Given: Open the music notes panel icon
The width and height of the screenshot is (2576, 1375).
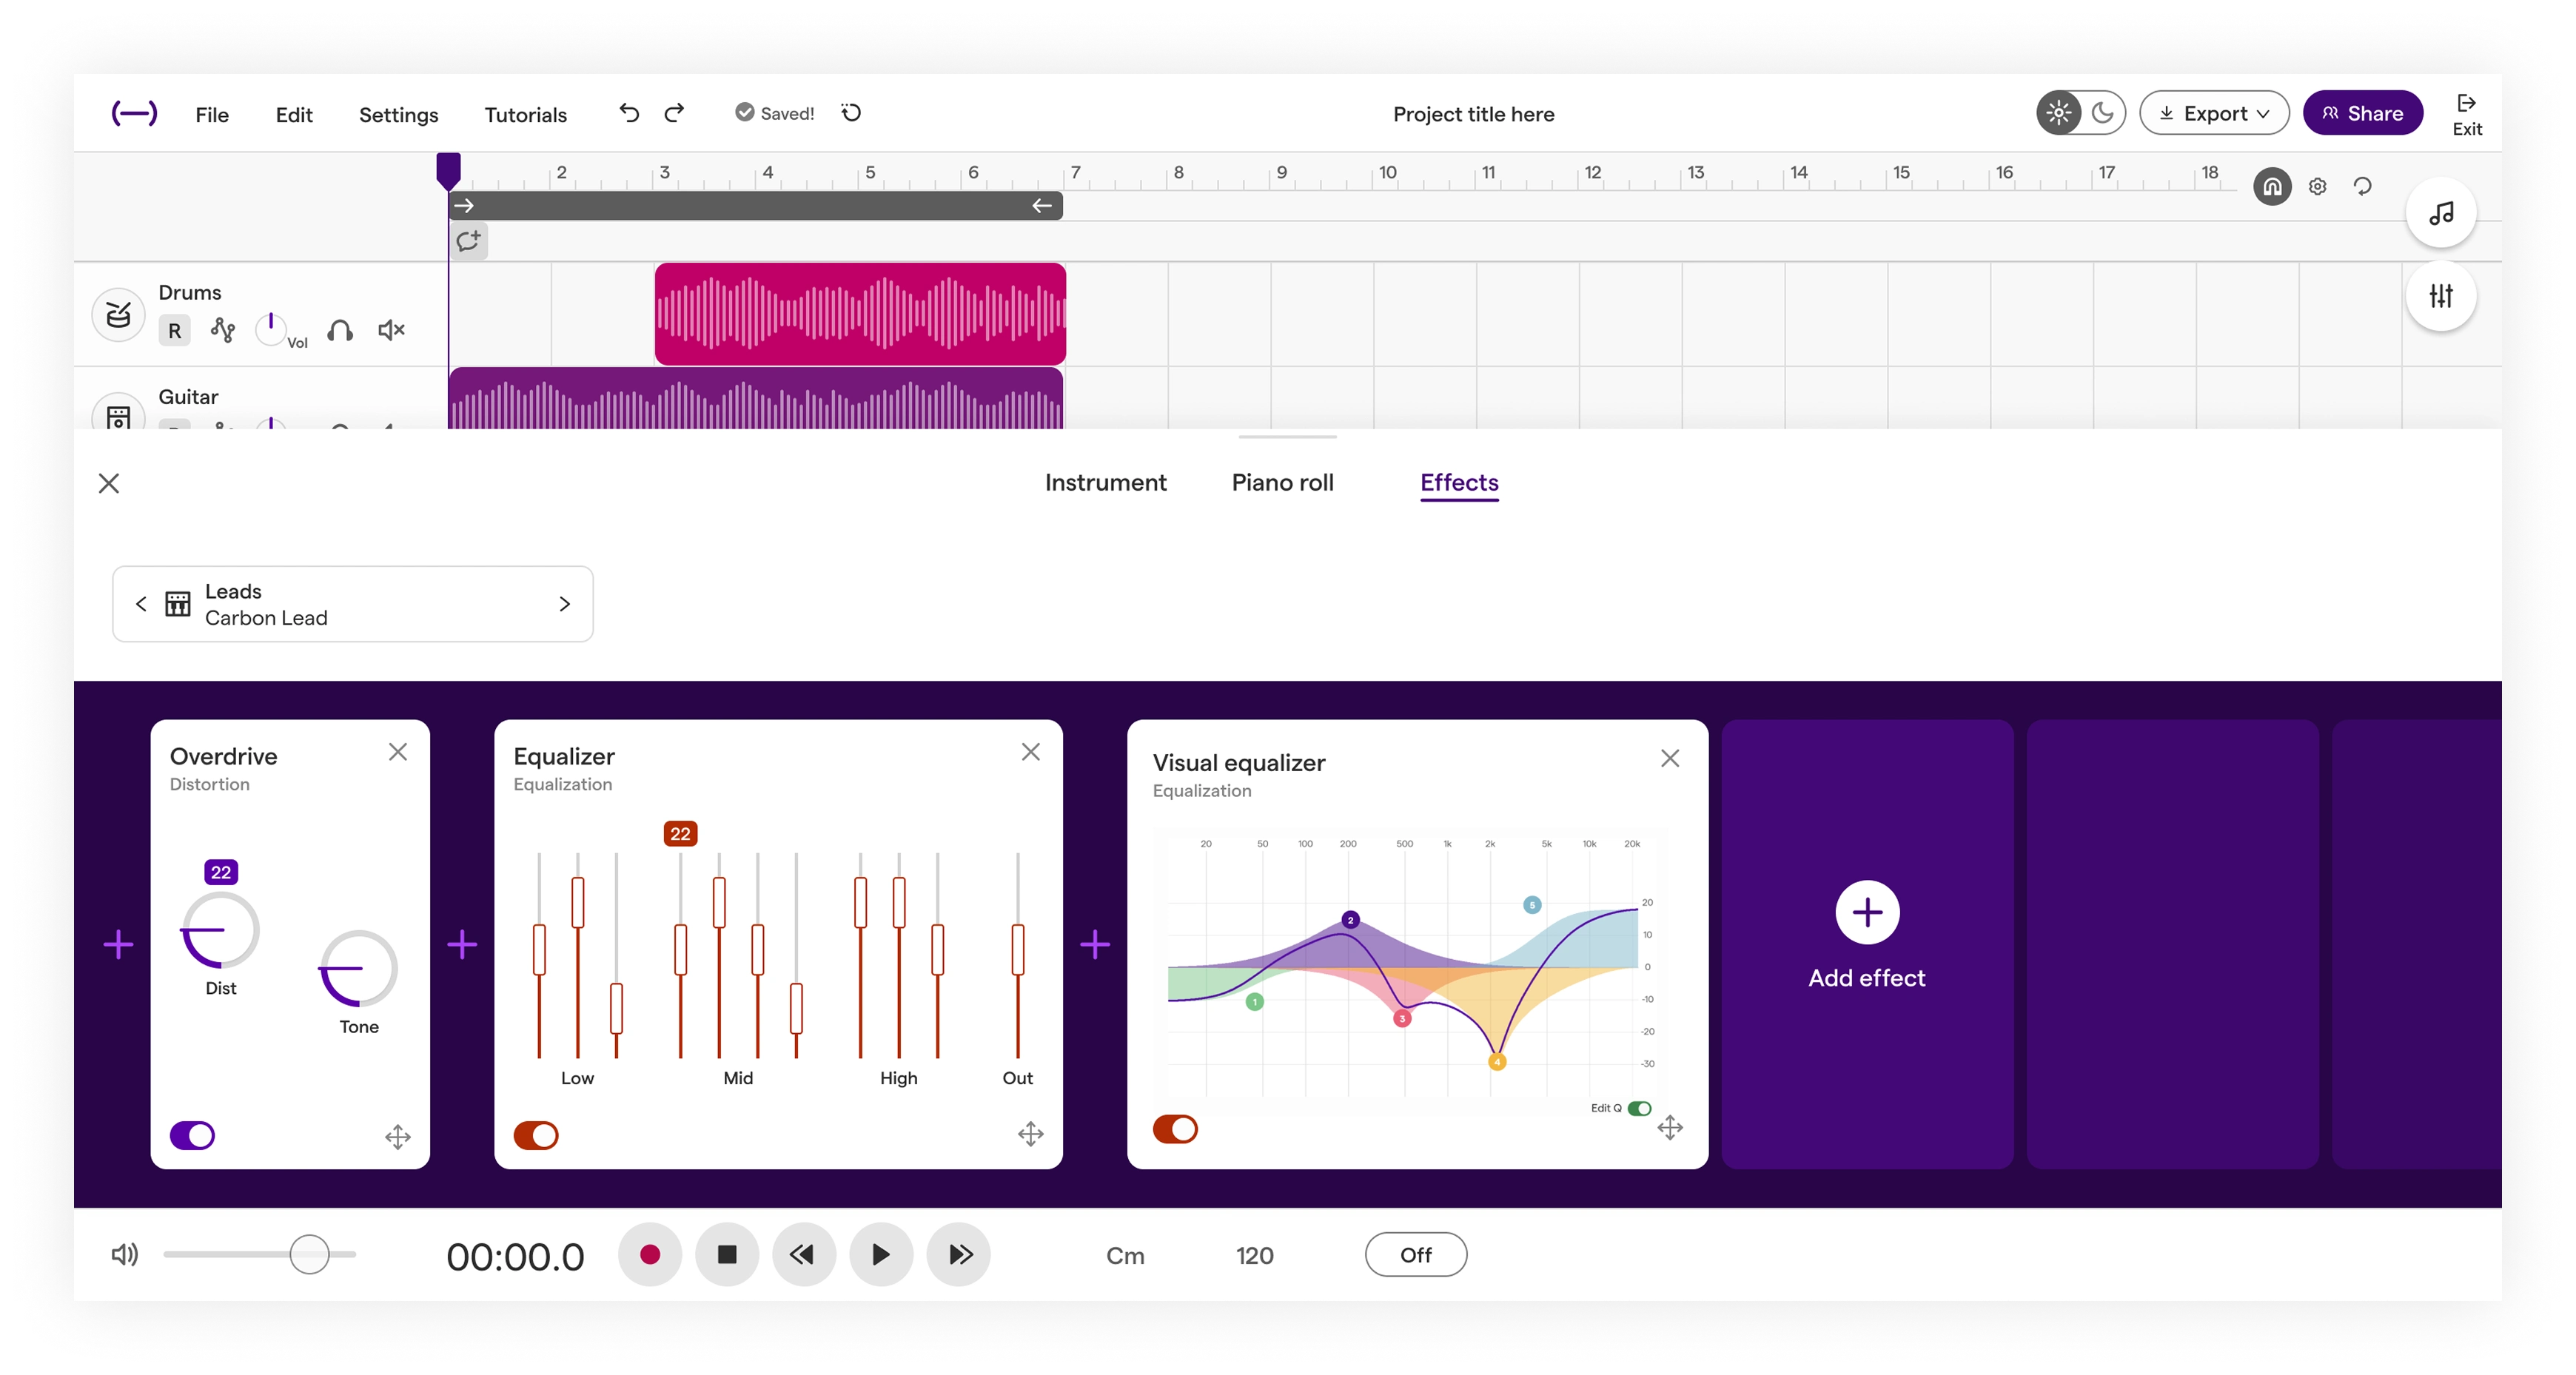Looking at the screenshot, I should pos(2441,213).
